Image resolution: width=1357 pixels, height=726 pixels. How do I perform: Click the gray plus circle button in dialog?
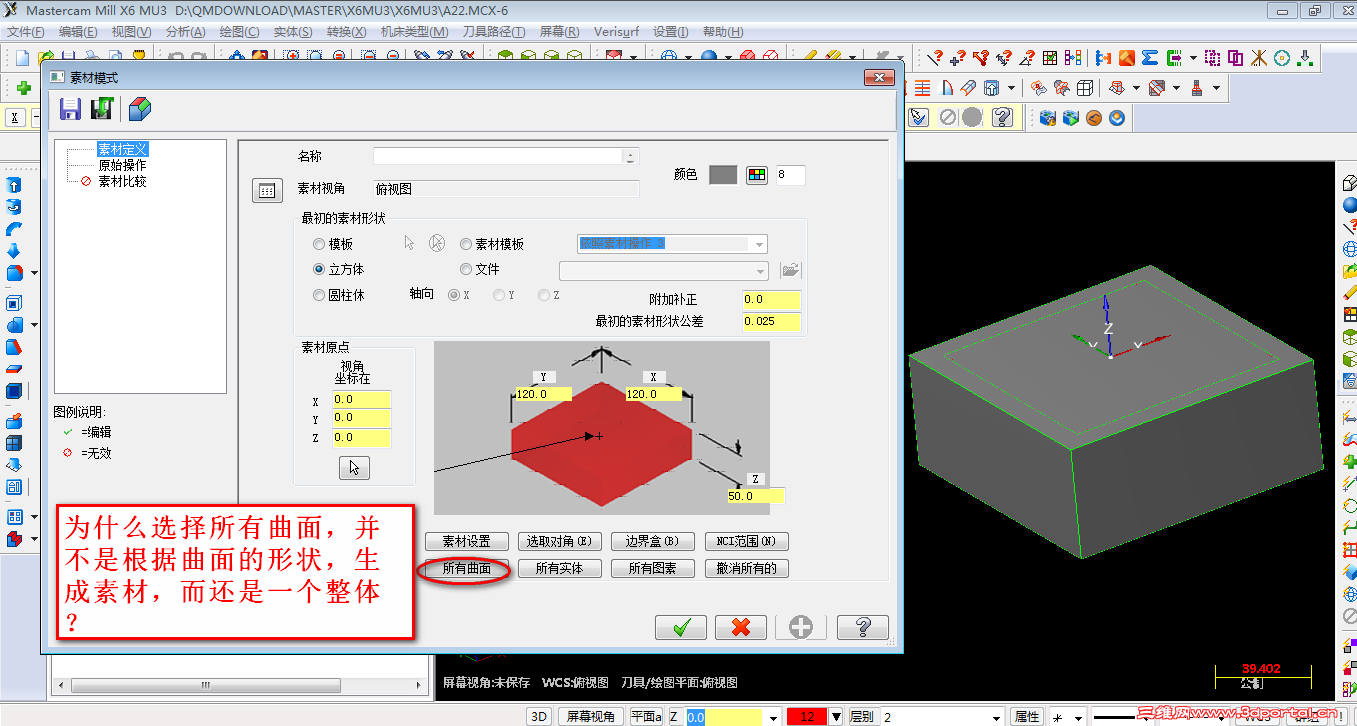click(801, 627)
